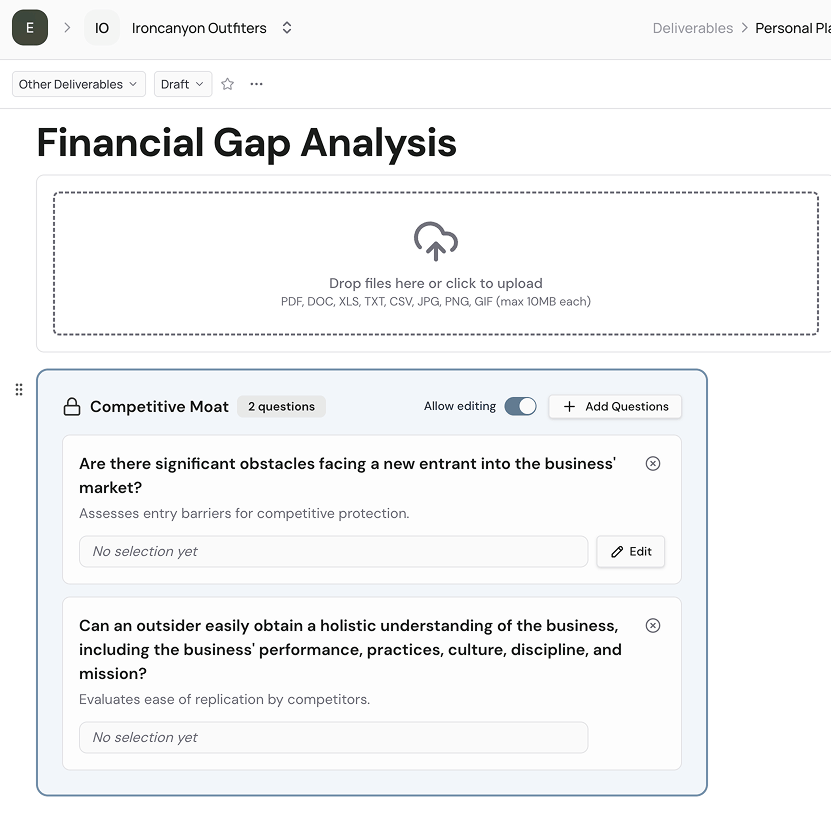Go to Deliverables breadcrumb
831x831 pixels.
(x=693, y=28)
